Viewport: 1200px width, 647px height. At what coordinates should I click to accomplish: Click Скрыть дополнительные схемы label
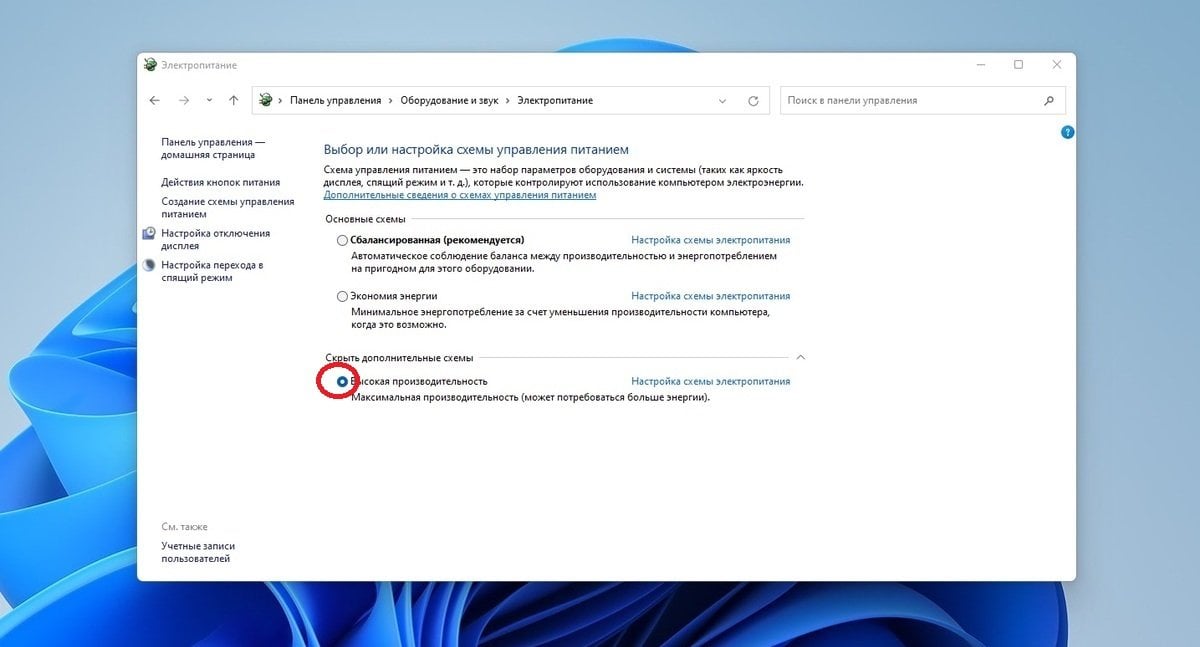399,357
